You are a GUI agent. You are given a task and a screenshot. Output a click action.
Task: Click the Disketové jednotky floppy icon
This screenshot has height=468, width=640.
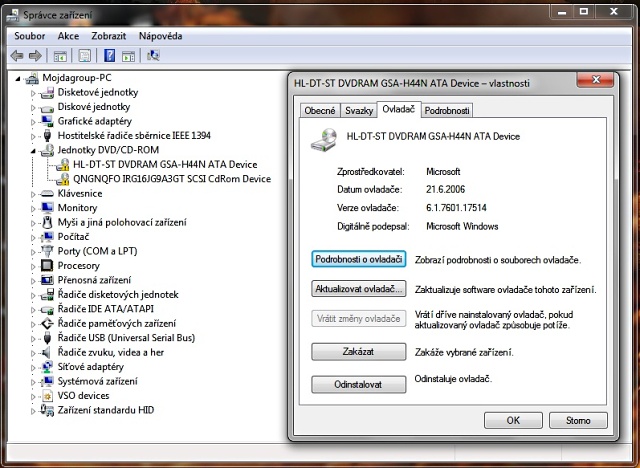pos(47,93)
